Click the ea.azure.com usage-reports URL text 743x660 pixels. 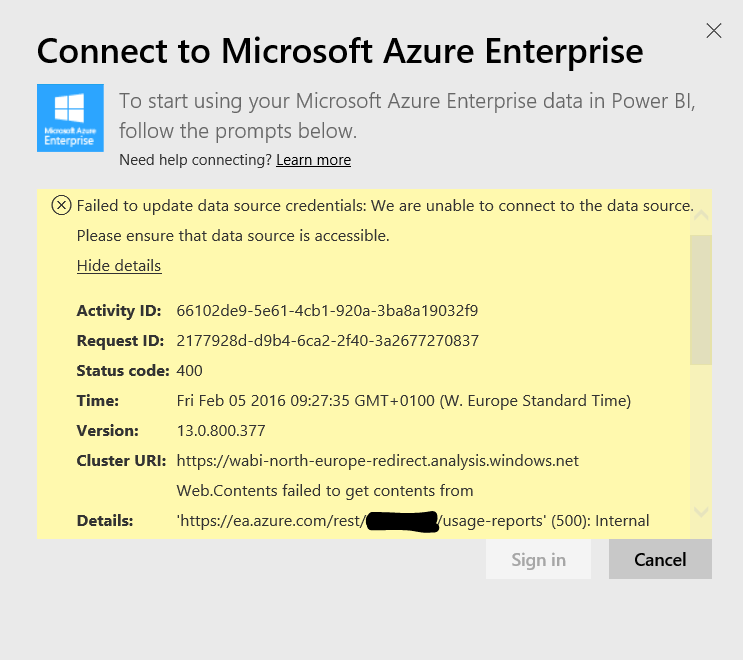pos(270,521)
